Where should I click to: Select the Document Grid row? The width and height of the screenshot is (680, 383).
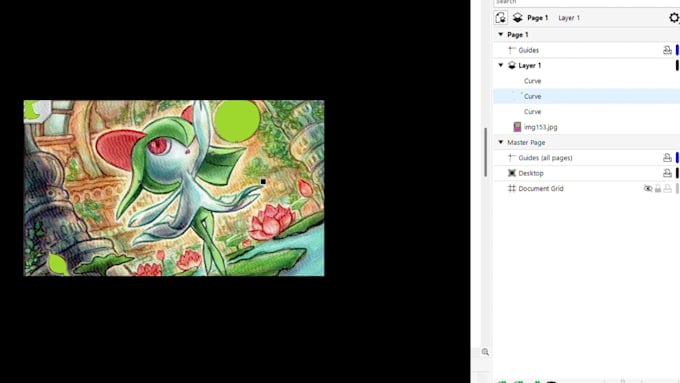pyautogui.click(x=586, y=188)
